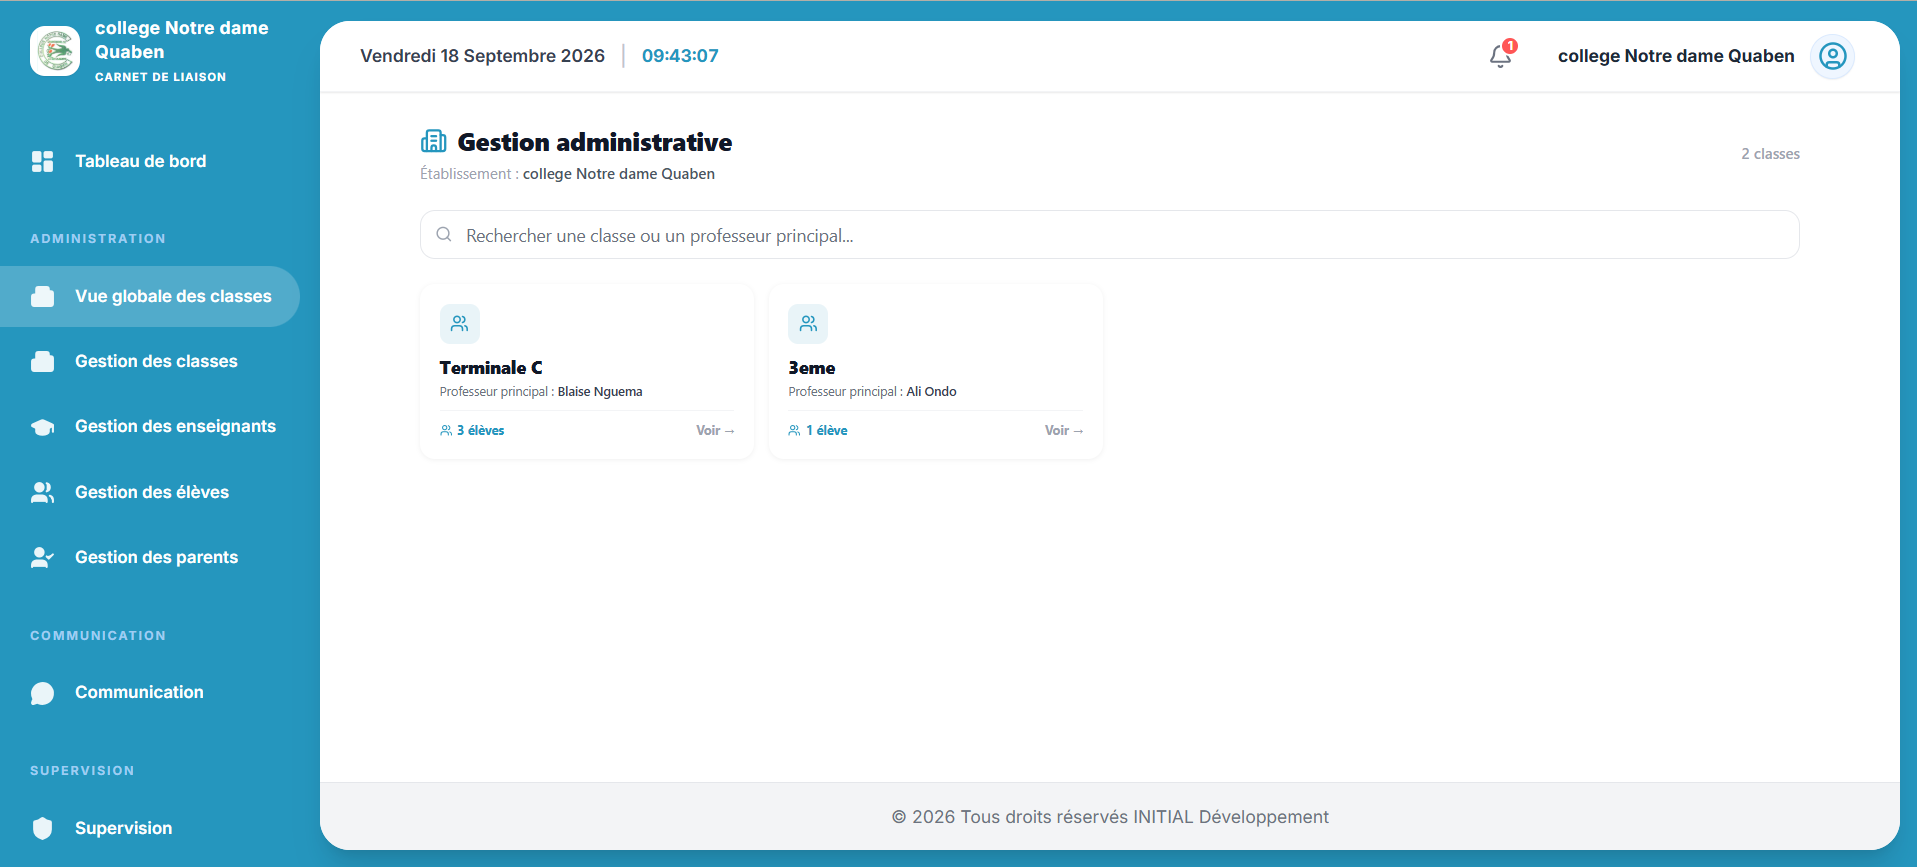Focus the class or professor search field
The width and height of the screenshot is (1917, 867).
[x=1109, y=235]
